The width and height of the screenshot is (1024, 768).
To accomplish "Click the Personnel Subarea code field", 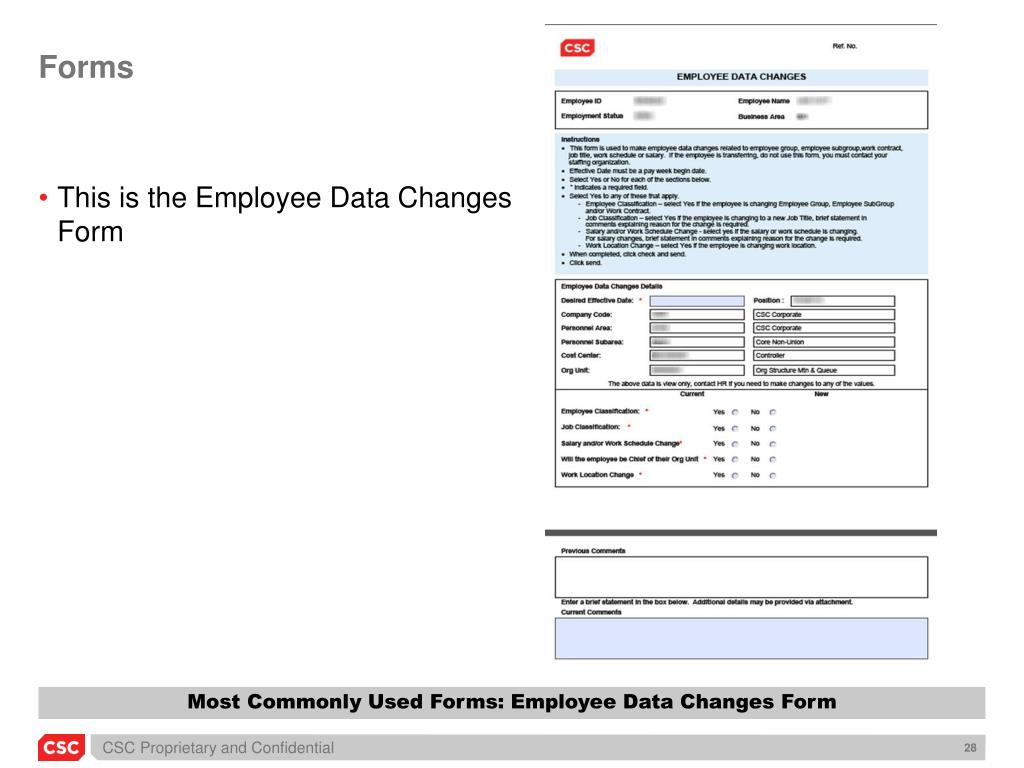I will [x=697, y=342].
